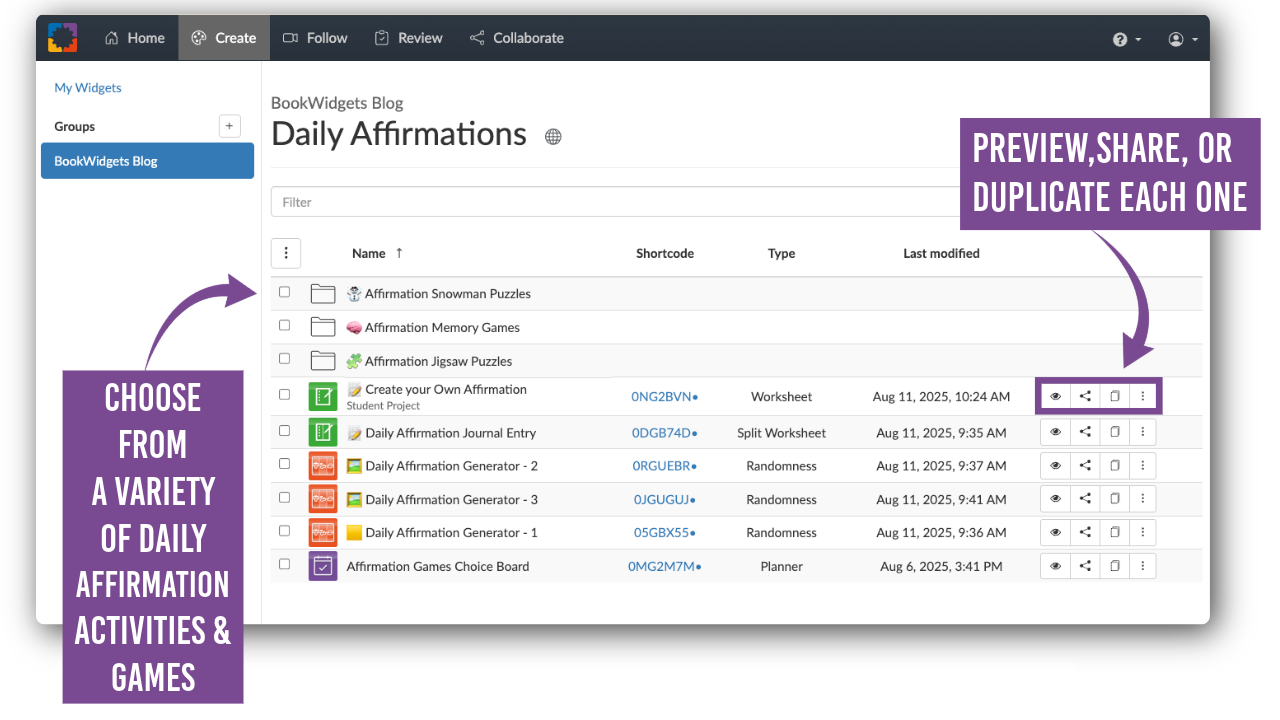Viewport: 1280px width, 720px height.
Task: Click the BookWidgets logo icon
Action: click(63, 38)
